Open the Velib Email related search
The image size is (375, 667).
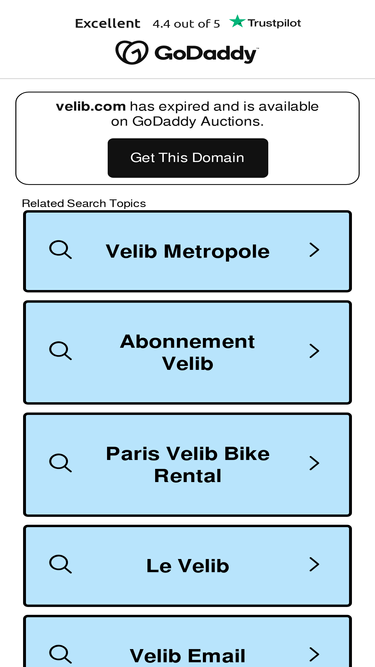(x=188, y=641)
